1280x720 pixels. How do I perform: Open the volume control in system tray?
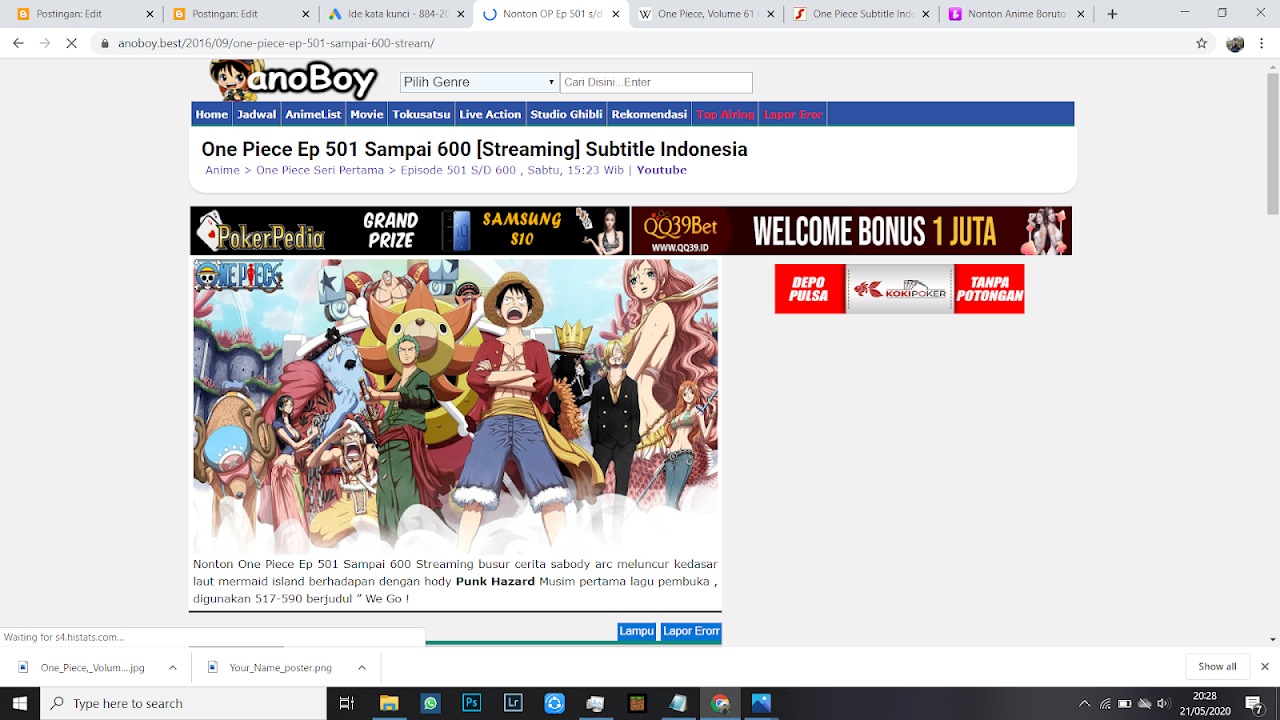coord(1162,703)
